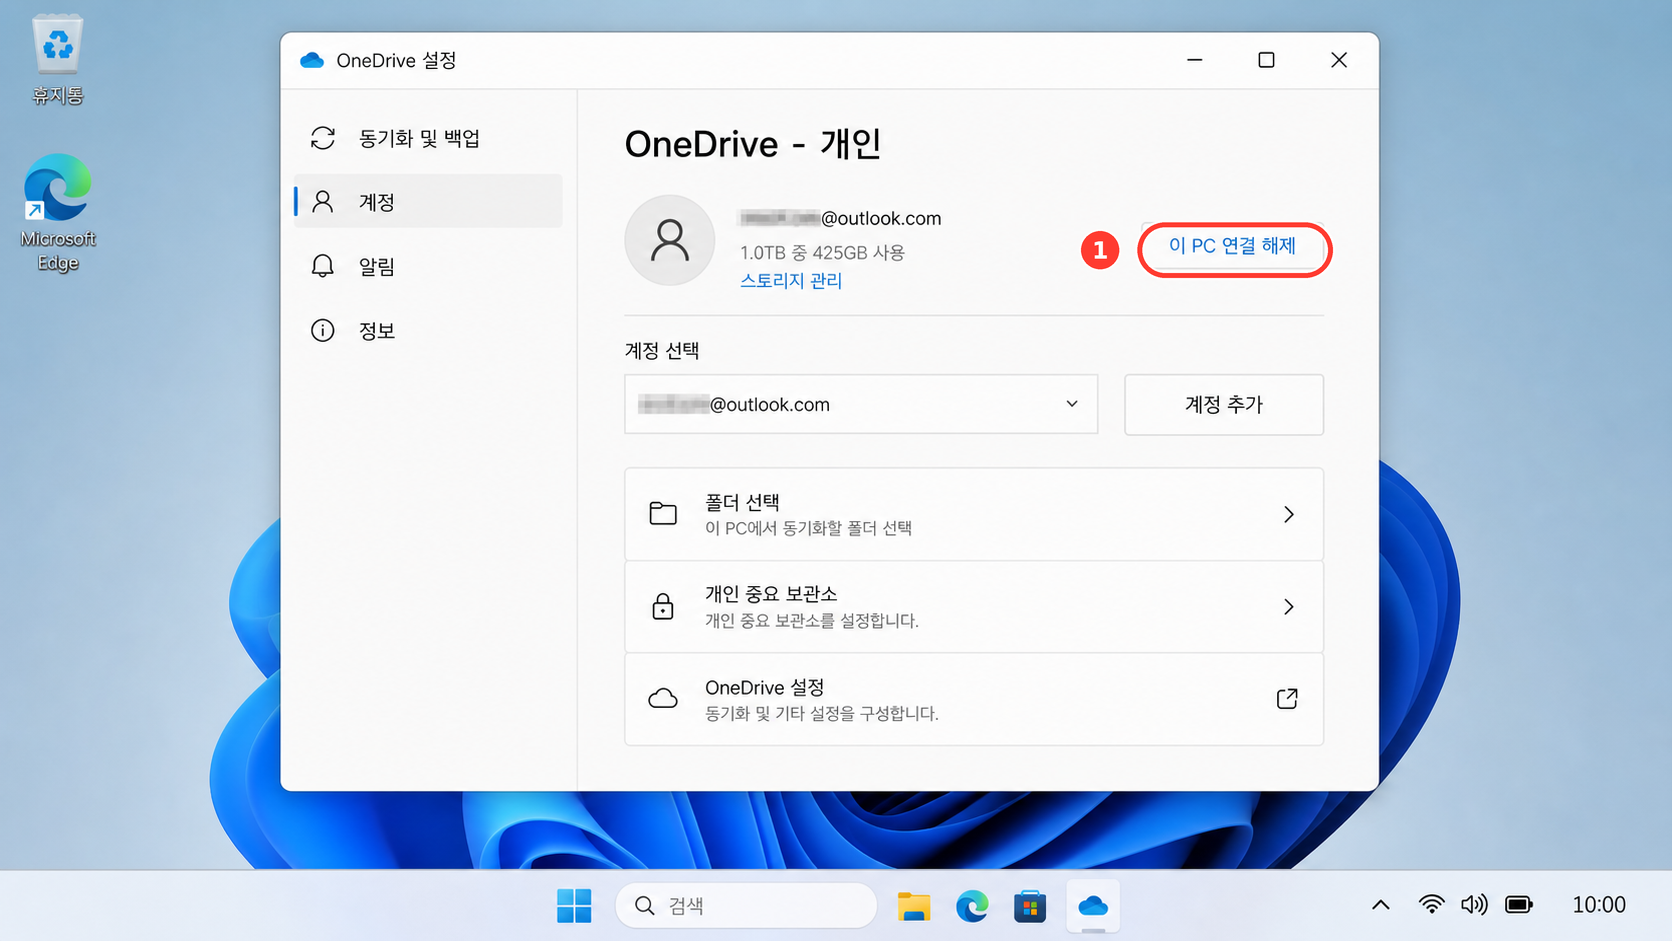Open Wi-Fi network status in system tray
Screen dimensions: 1672x941
tap(1432, 905)
